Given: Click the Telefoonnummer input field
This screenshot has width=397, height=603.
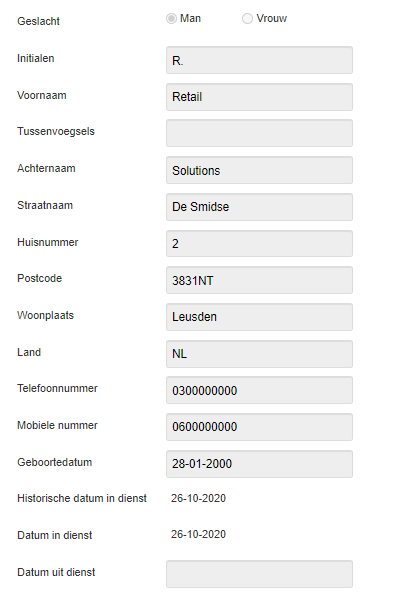Looking at the screenshot, I should point(259,390).
